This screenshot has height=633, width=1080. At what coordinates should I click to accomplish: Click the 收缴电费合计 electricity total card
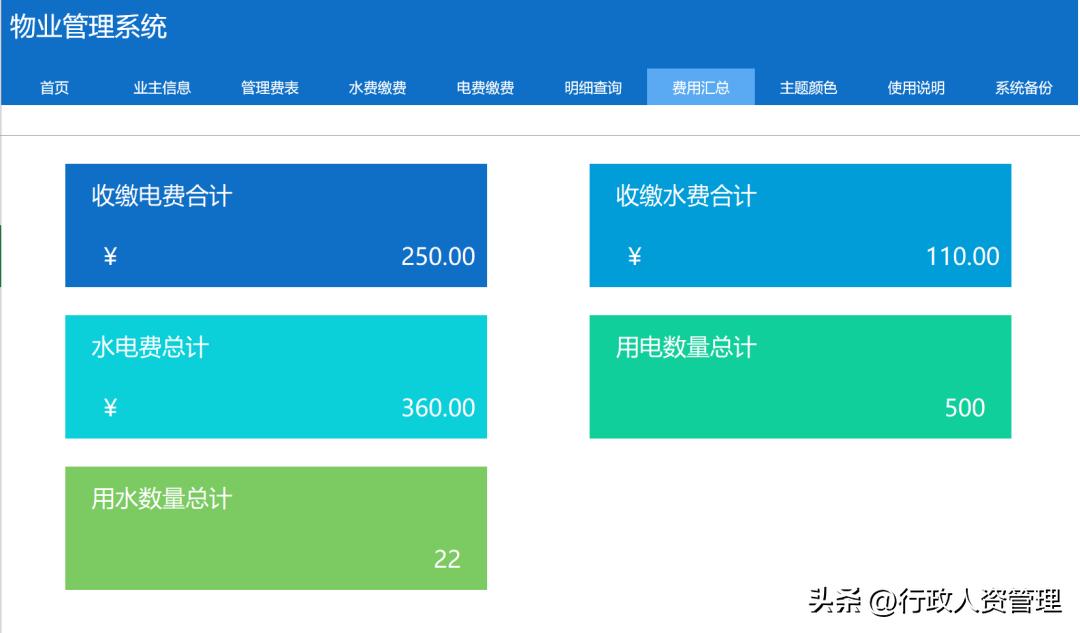pos(275,224)
